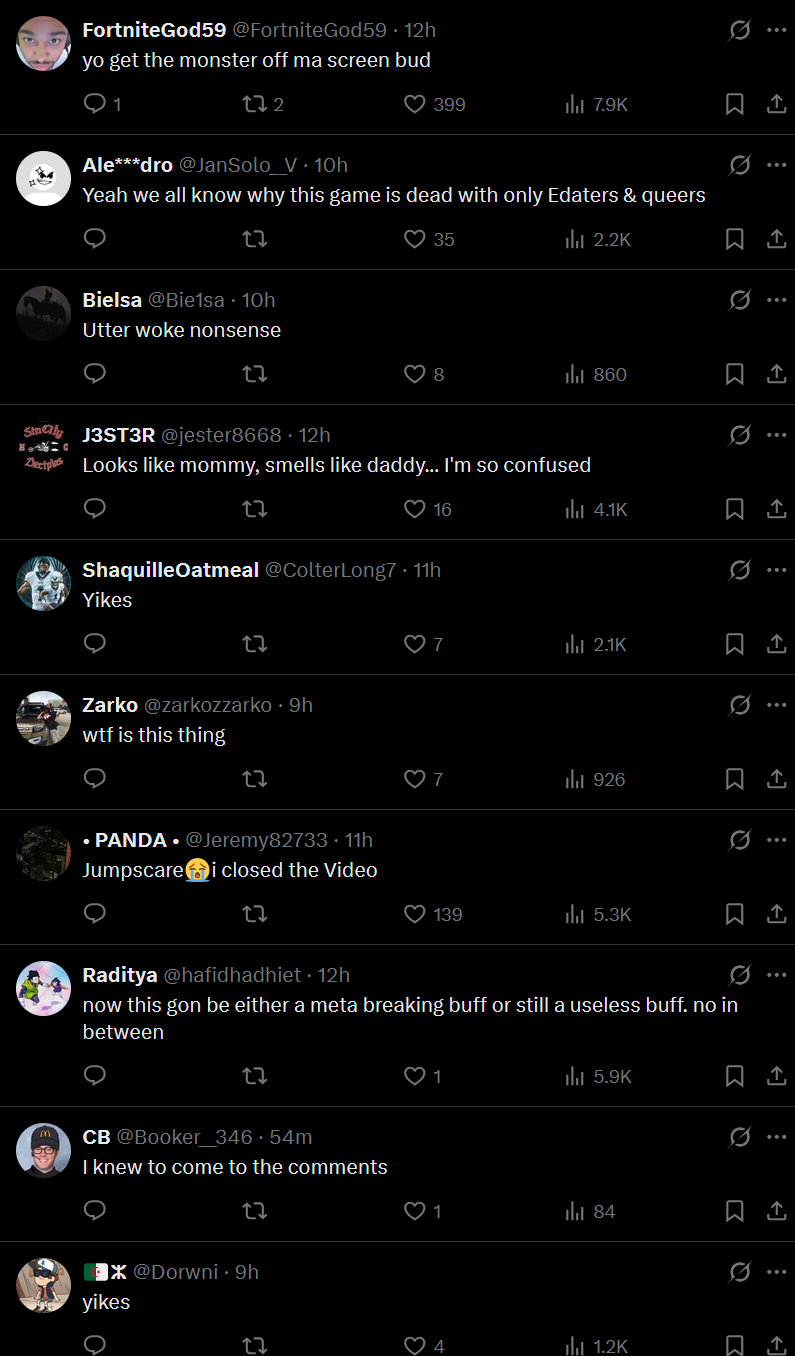Open more options for Raditya's reply
The image size is (795, 1356).
(x=776, y=975)
